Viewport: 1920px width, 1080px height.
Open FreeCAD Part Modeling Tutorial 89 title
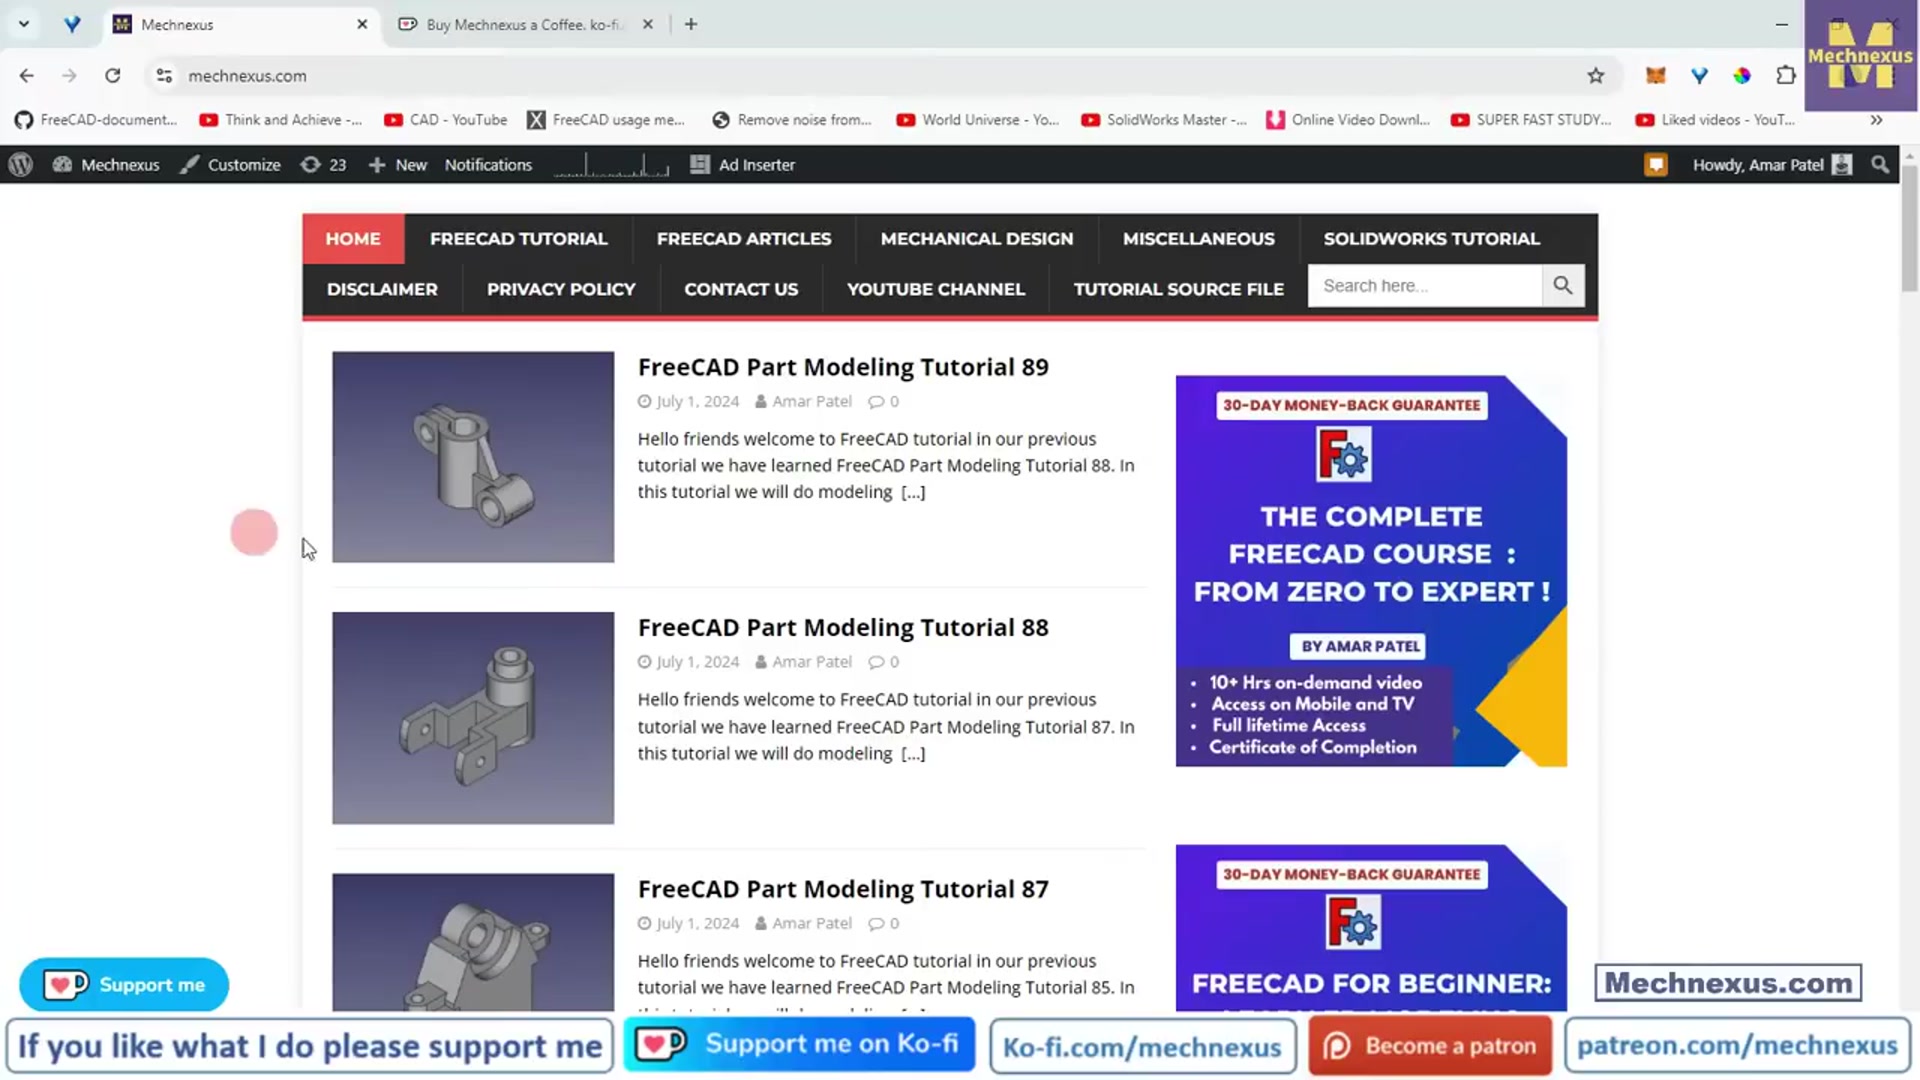pyautogui.click(x=843, y=367)
